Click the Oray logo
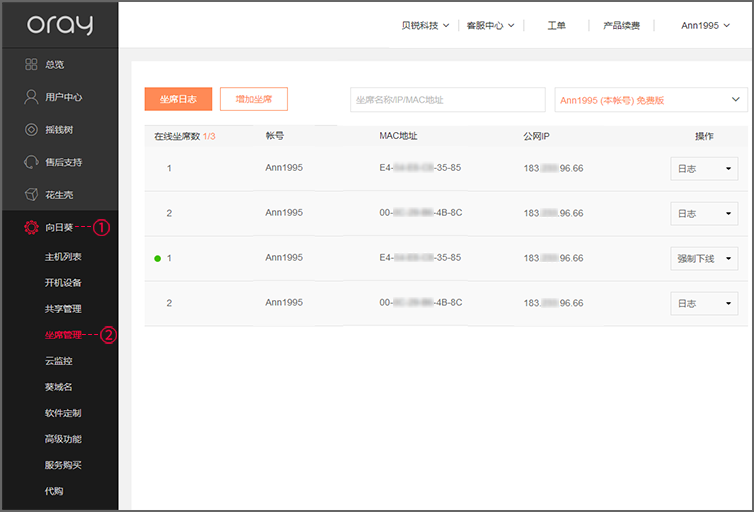754x512 pixels. pos(59,26)
